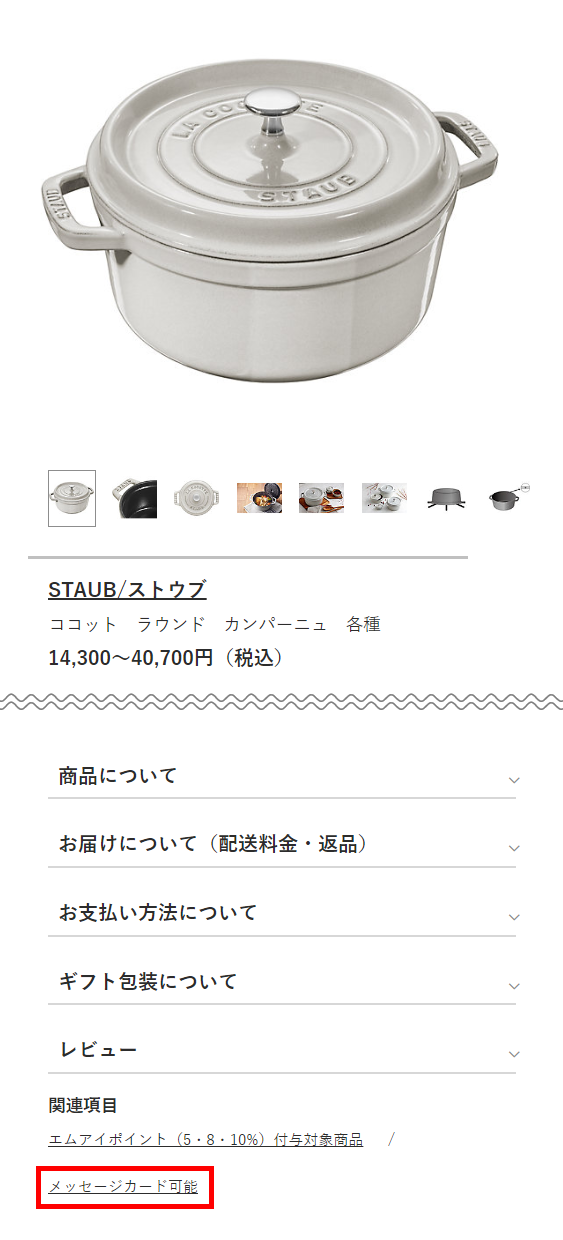The height and width of the screenshot is (1240, 563).
Task: Open the 商品について heading
Action: tap(118, 775)
